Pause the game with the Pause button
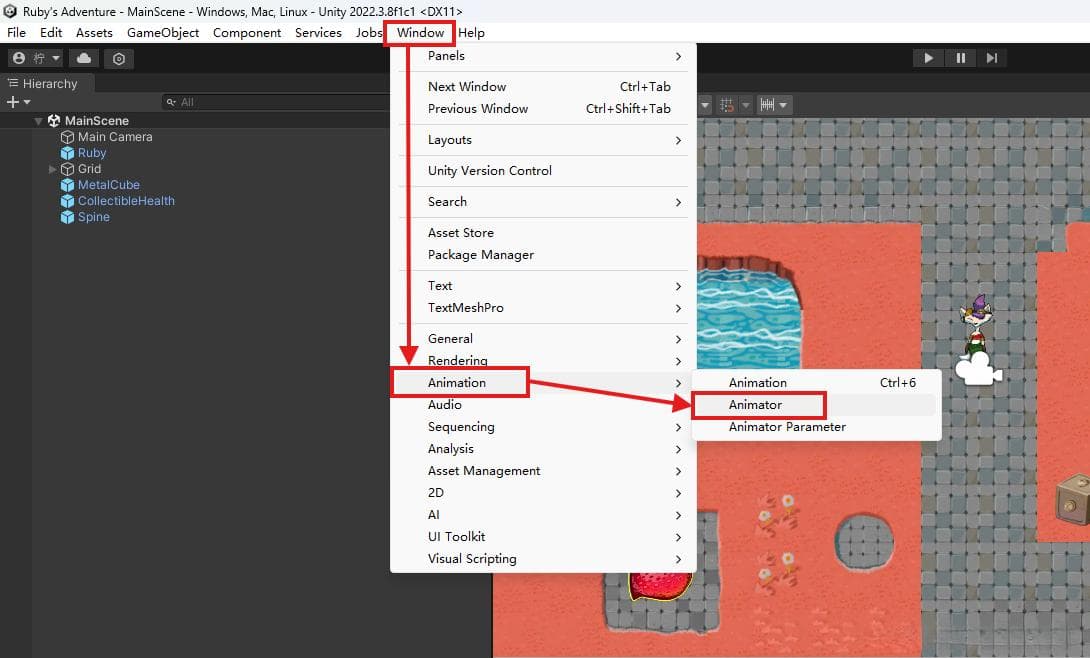Screen dimensions: 1090x658 coord(961,58)
